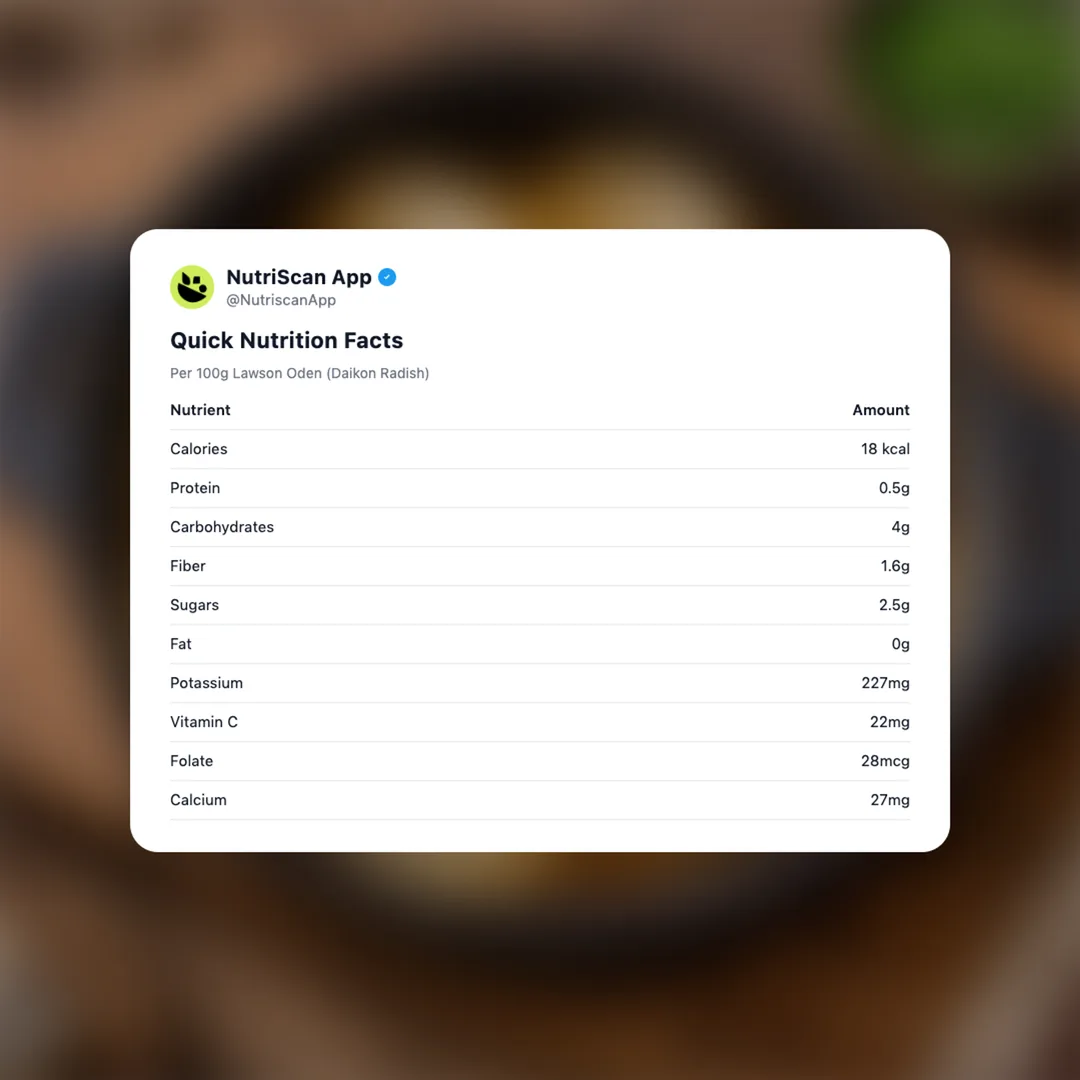
Task: Select the Calcium row label
Action: [198, 800]
